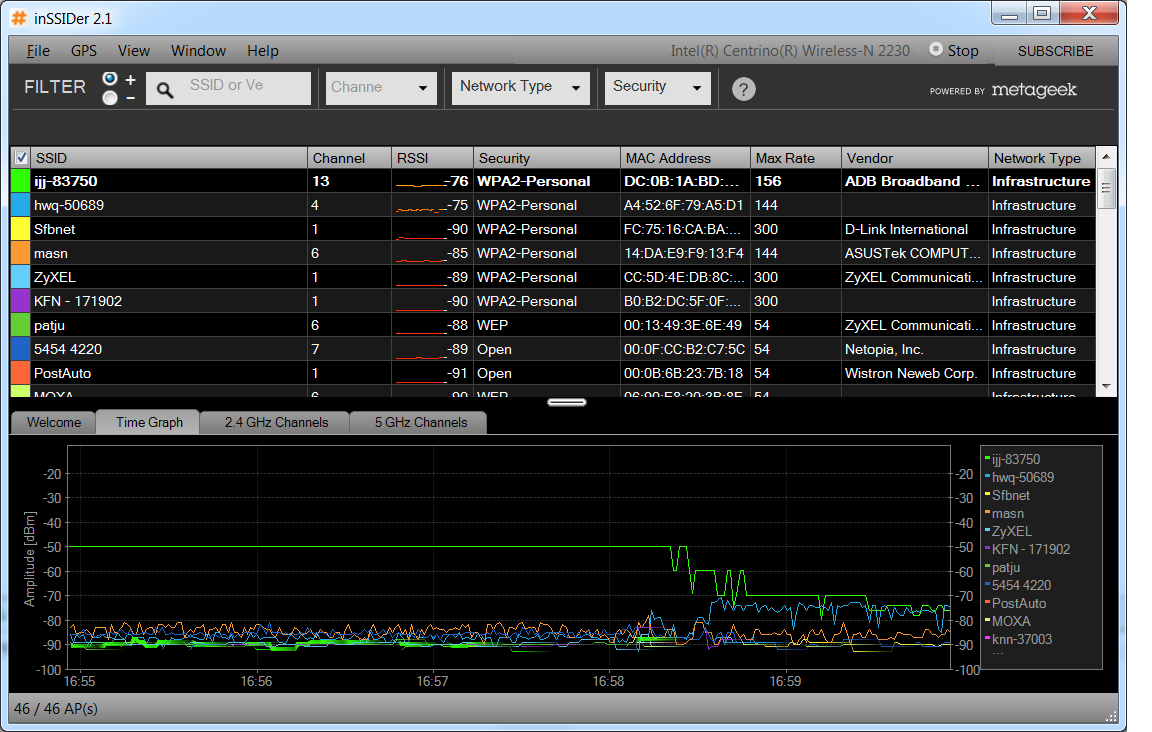Screen dimensions: 1152x732
Task: Click the network table scrollbar thumb
Action: coord(1106,188)
